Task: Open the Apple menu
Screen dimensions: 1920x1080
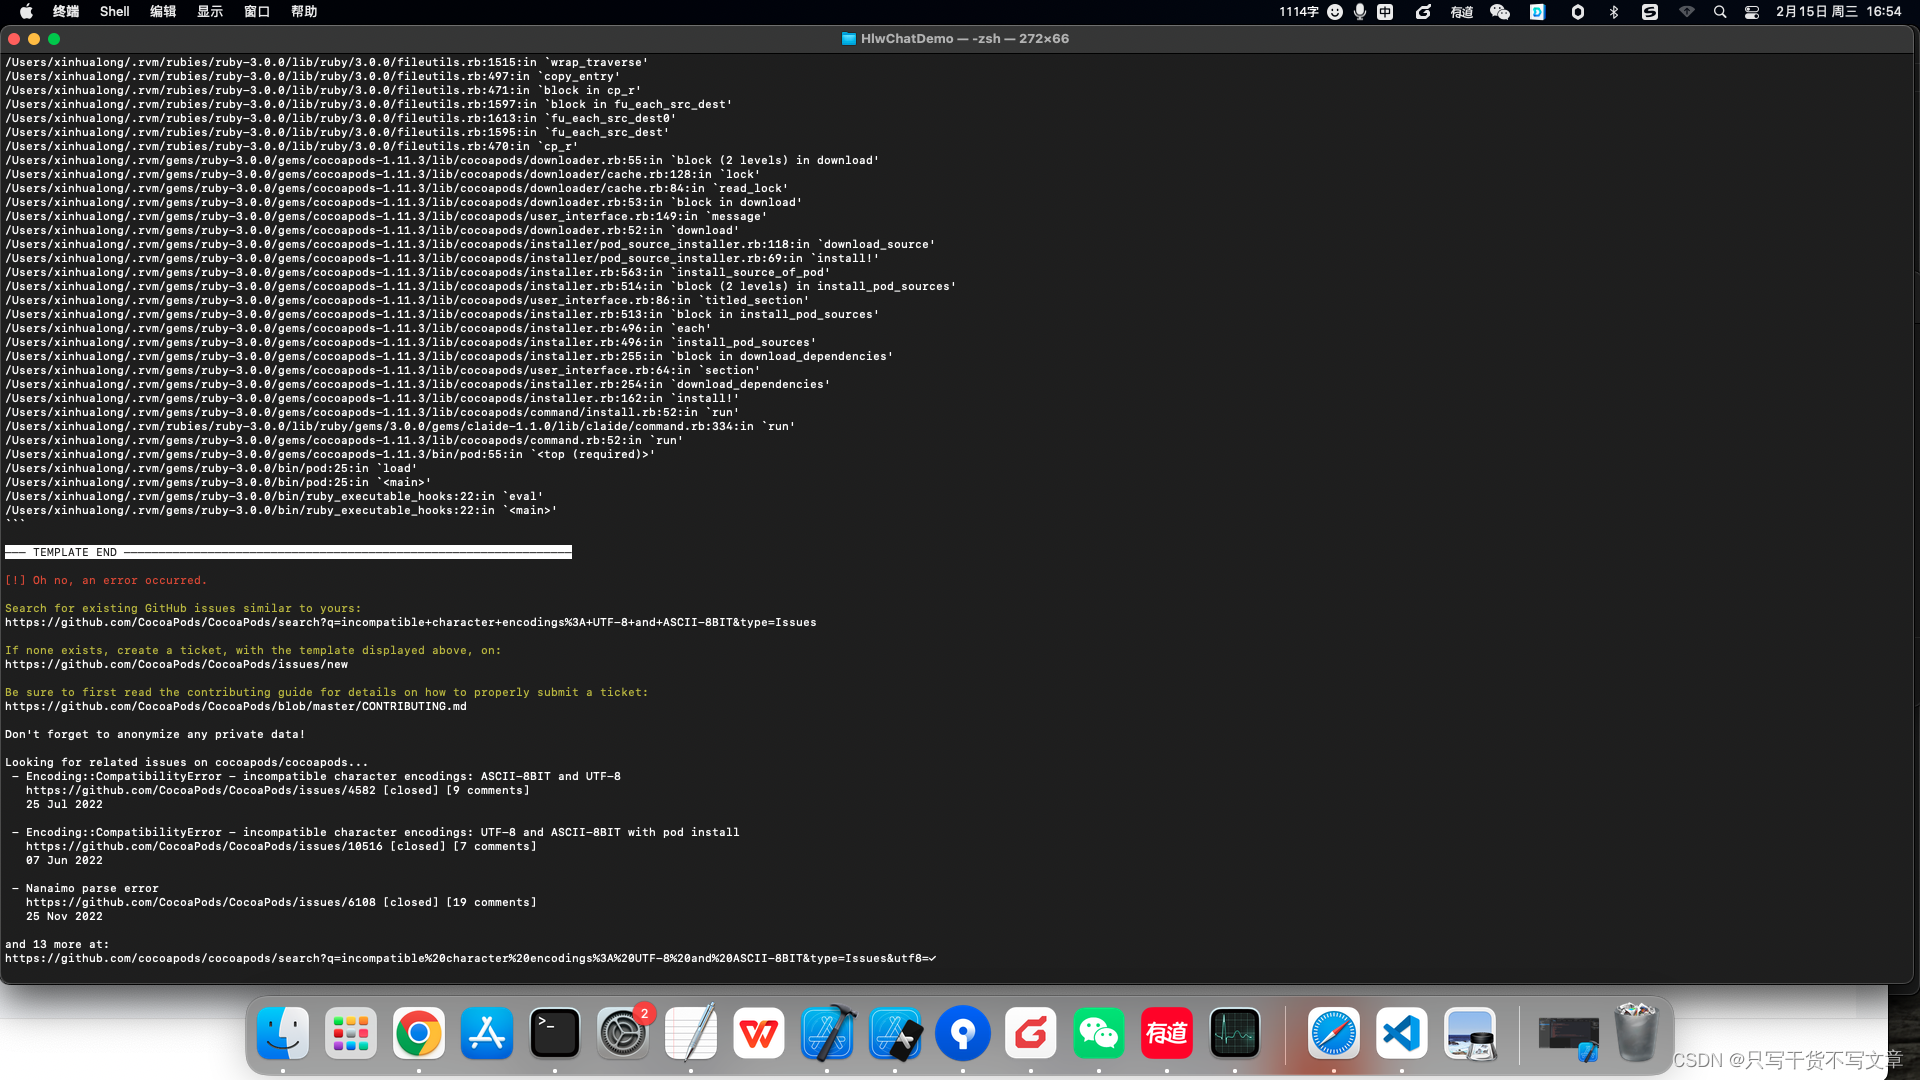Action: coord(27,12)
